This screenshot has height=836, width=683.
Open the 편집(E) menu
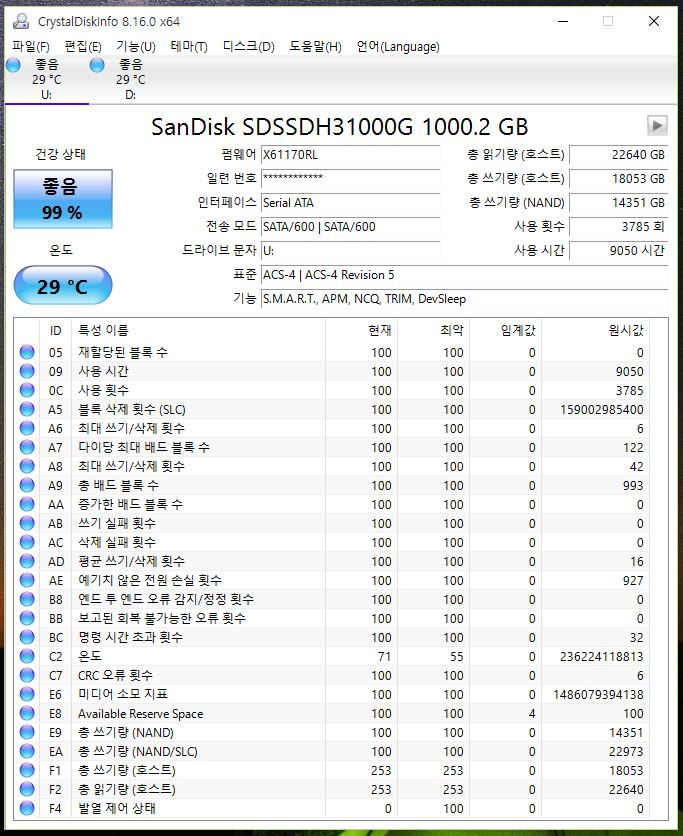83,46
